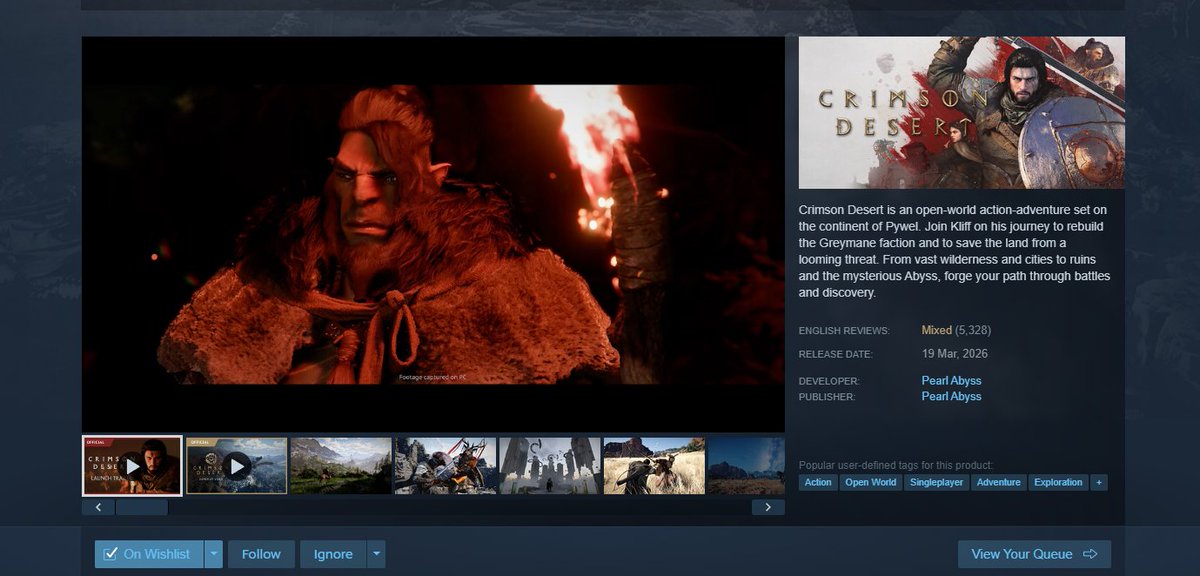Select the partially visible last screenshot thumbnail
The width and height of the screenshot is (1200, 576).
tap(746, 466)
